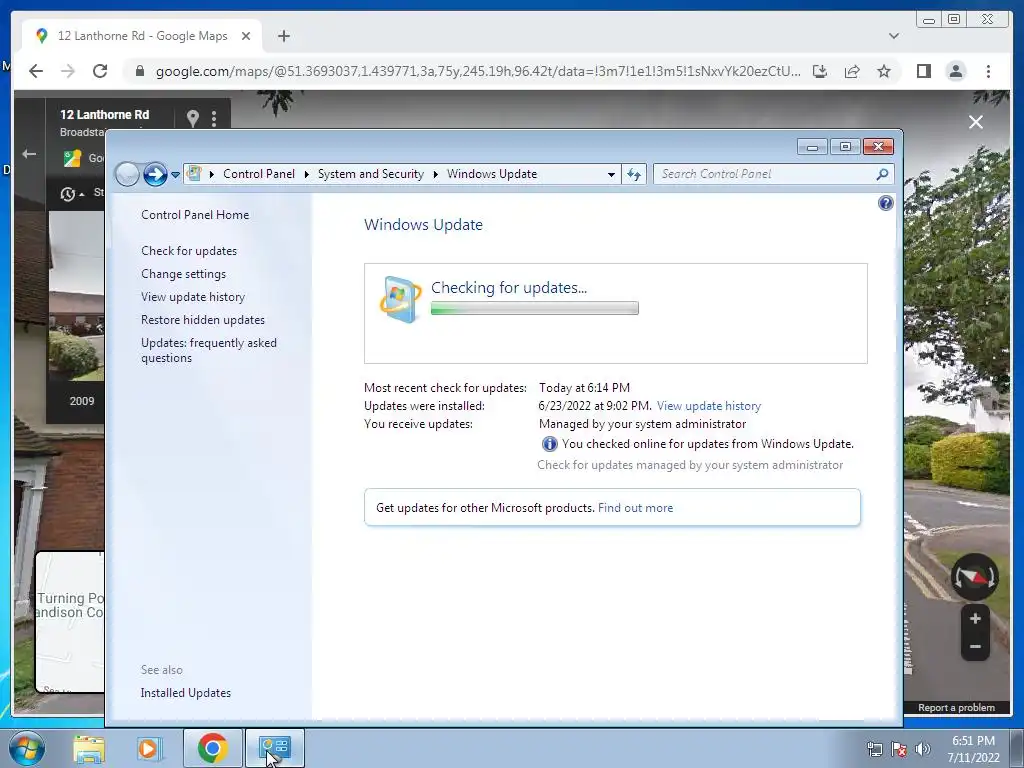Open Street View card three-dot menu
Image resolution: width=1024 pixels, height=768 pixels.
point(214,118)
